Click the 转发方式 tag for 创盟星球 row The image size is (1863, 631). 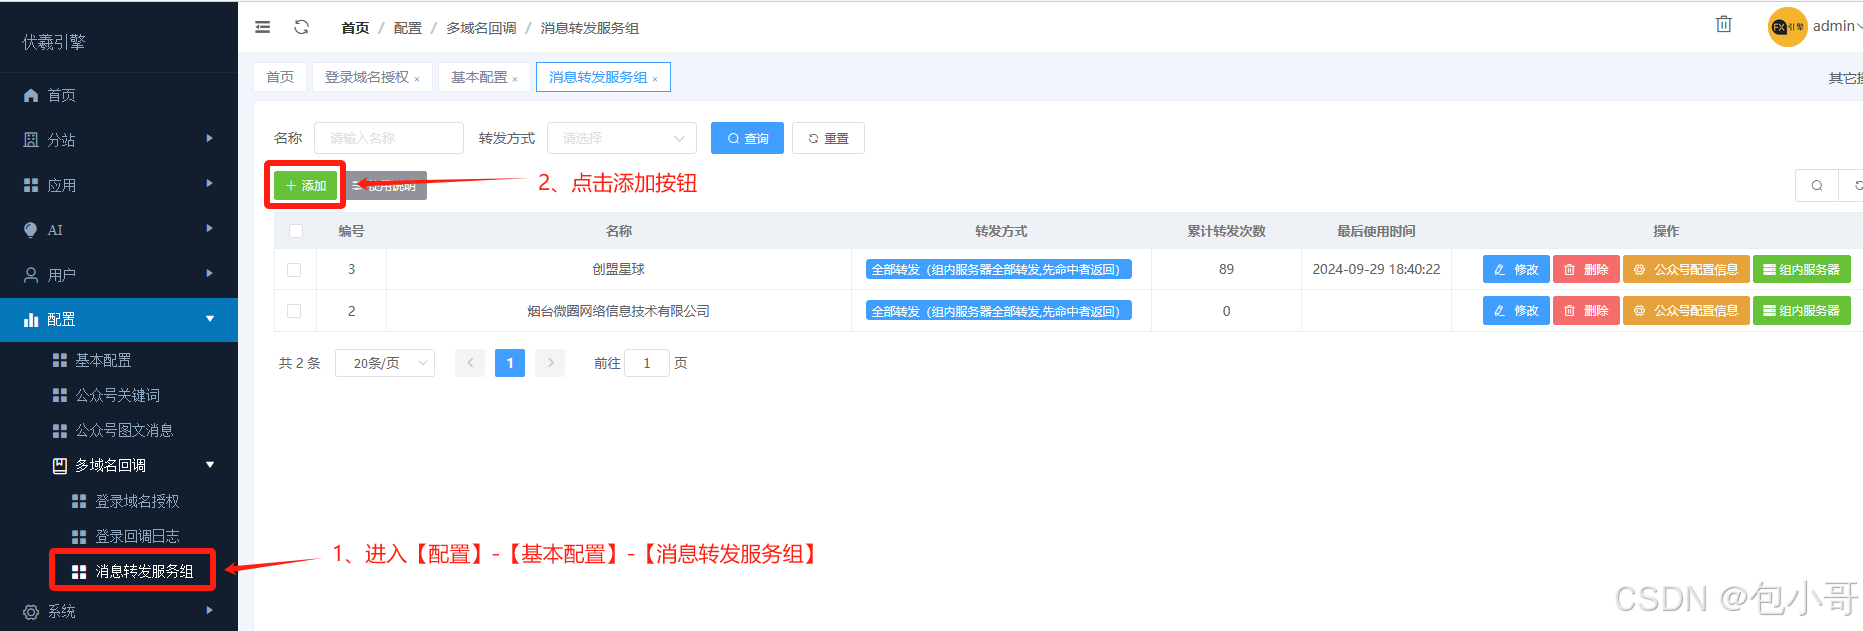999,269
